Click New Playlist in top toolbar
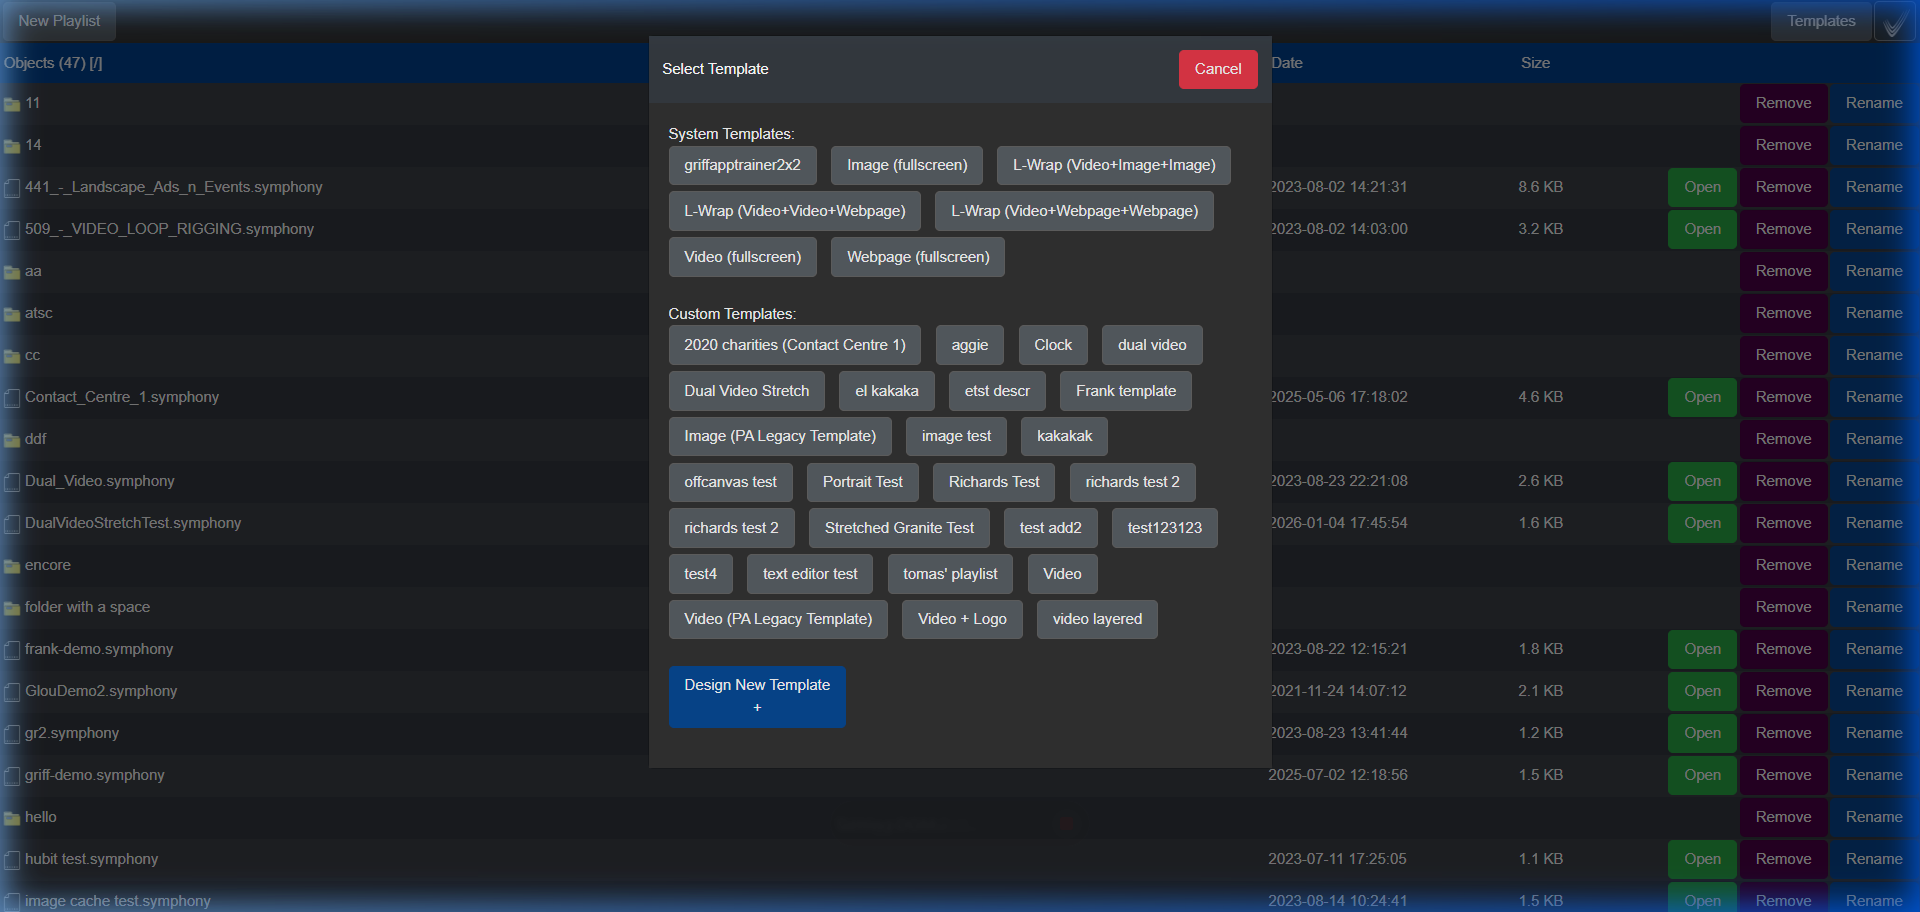The width and height of the screenshot is (1920, 912). [59, 21]
